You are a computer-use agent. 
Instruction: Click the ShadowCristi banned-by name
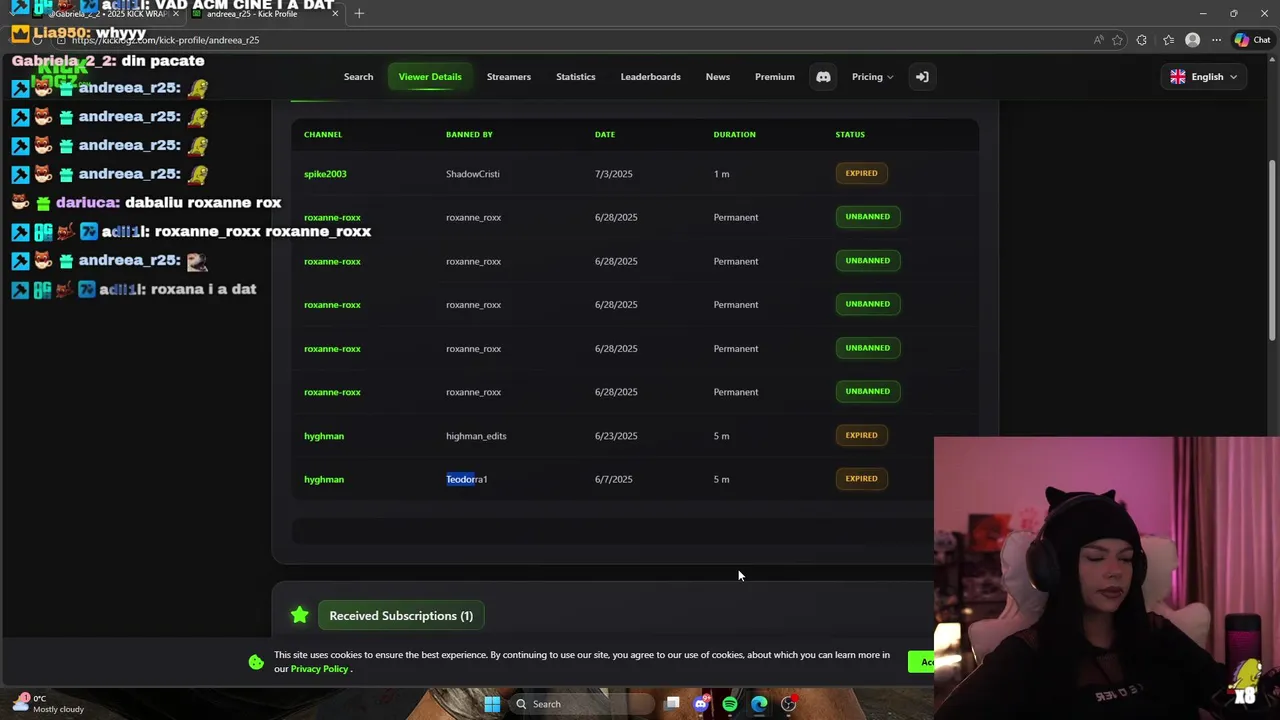472,174
